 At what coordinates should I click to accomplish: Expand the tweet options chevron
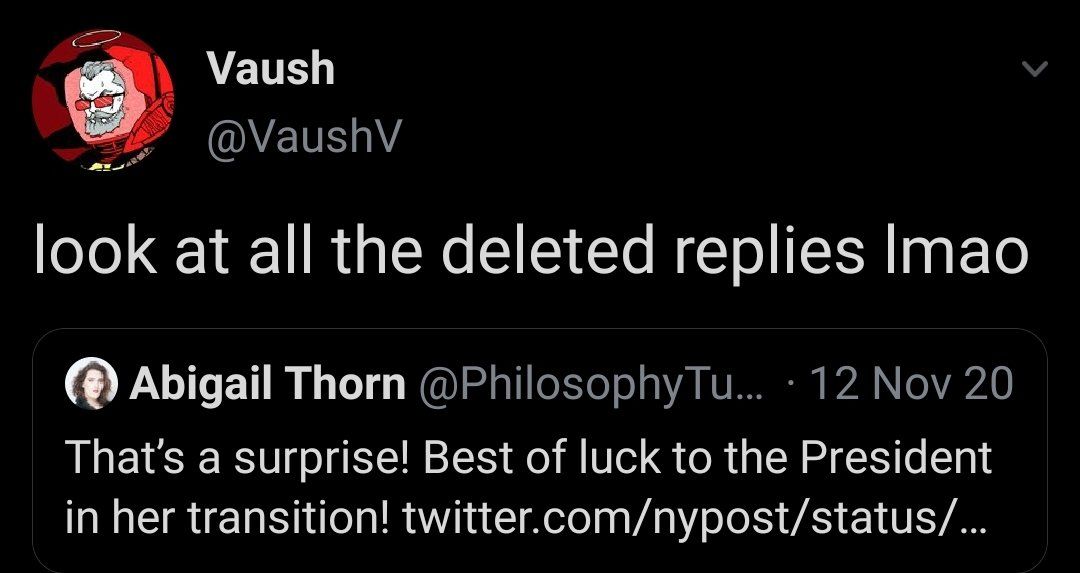(1036, 71)
